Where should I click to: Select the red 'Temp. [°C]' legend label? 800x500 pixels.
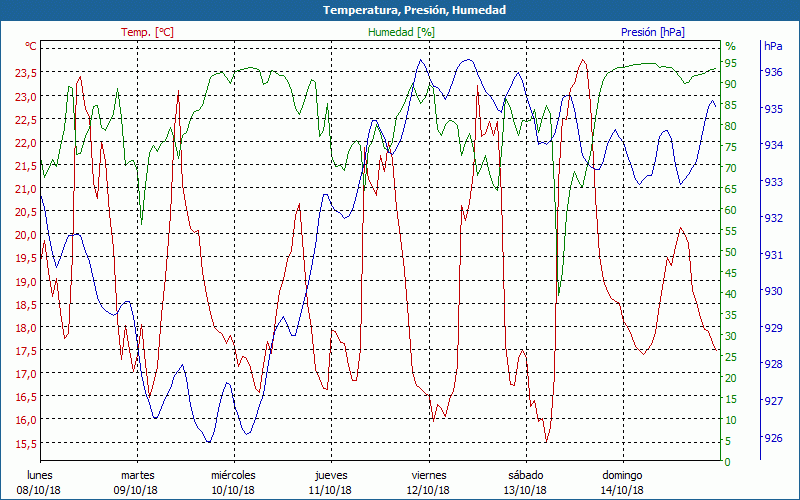pos(147,32)
